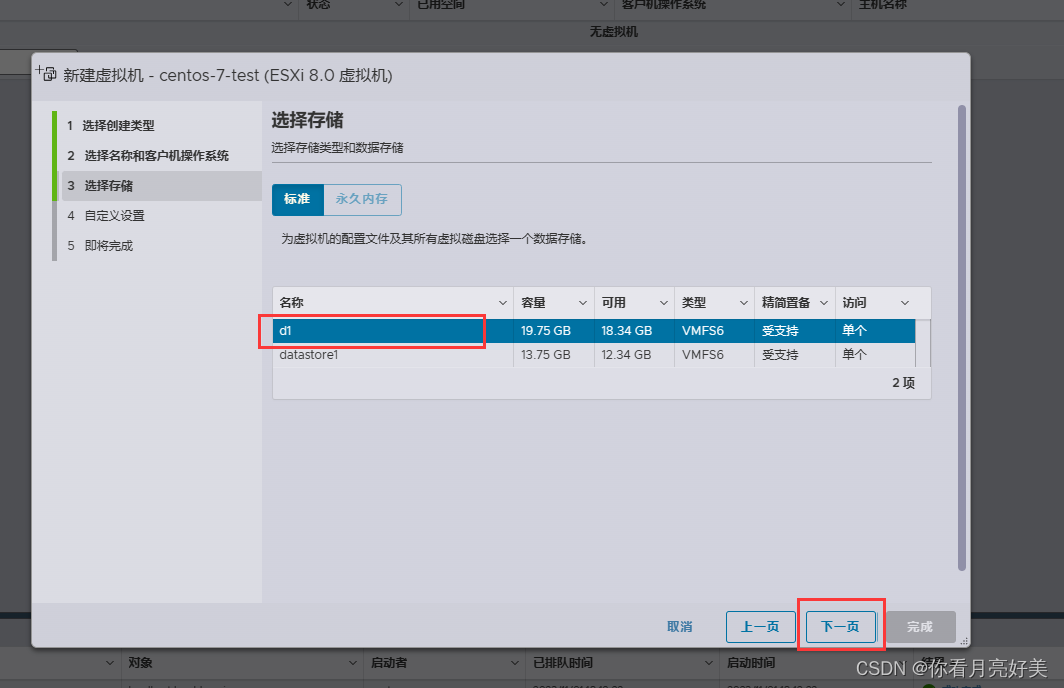Open 对象 column dropdown in background task list
The height and width of the screenshot is (688, 1064).
(x=353, y=663)
